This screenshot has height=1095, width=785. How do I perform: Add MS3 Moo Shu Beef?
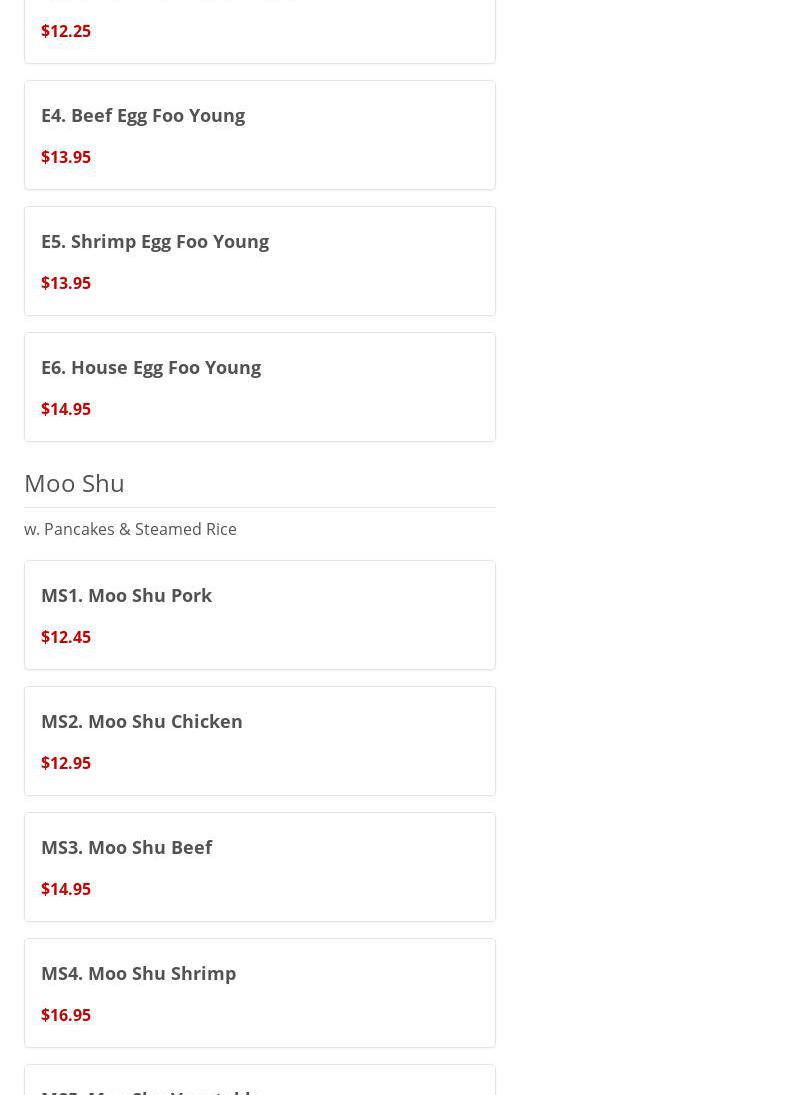(x=127, y=847)
